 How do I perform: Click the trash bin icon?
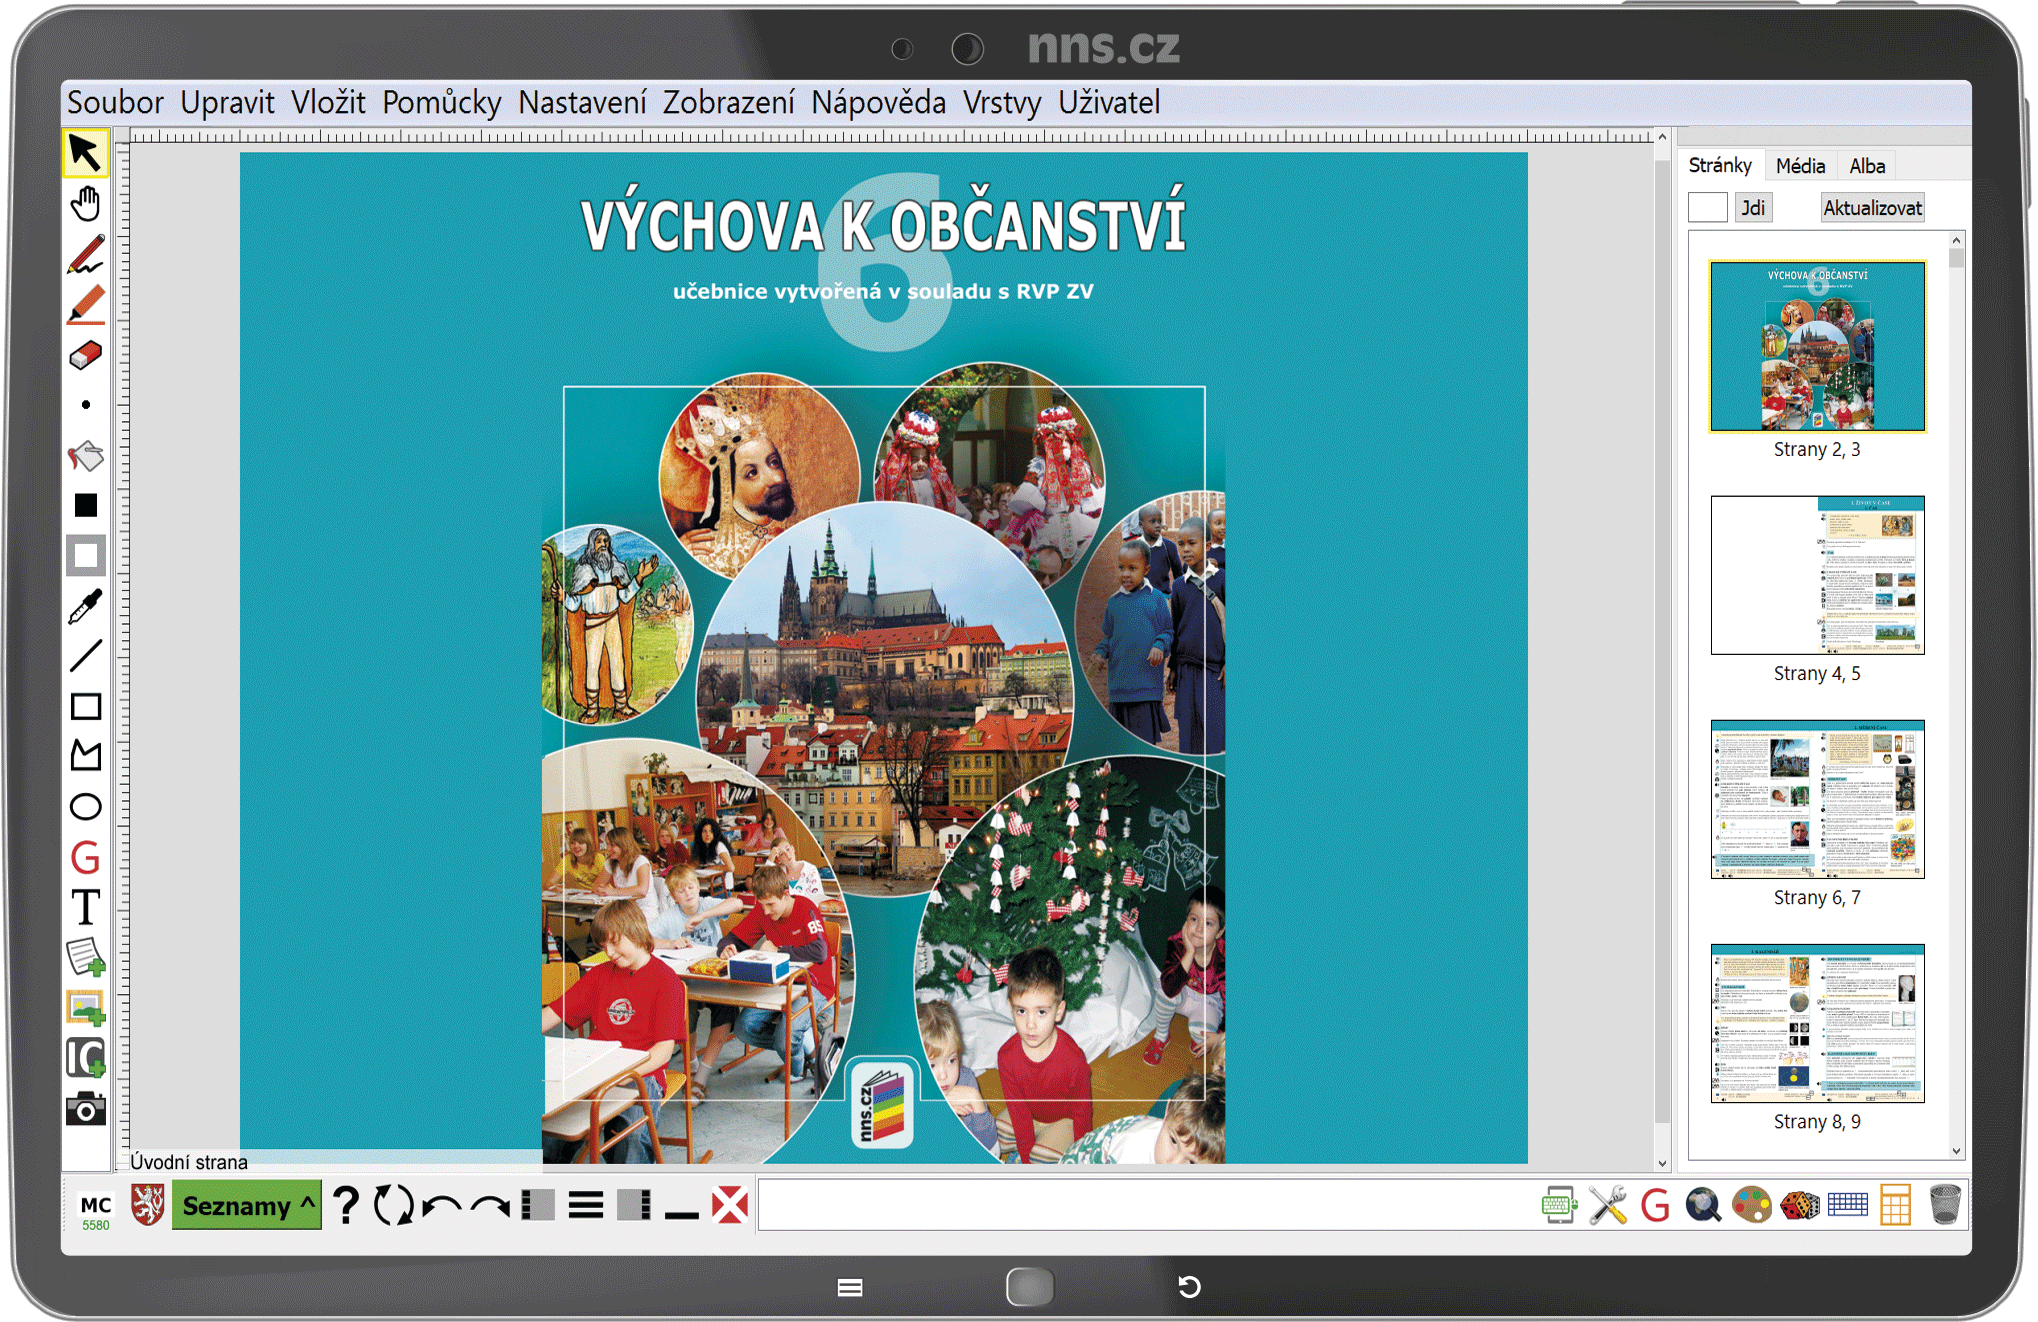(1944, 1205)
